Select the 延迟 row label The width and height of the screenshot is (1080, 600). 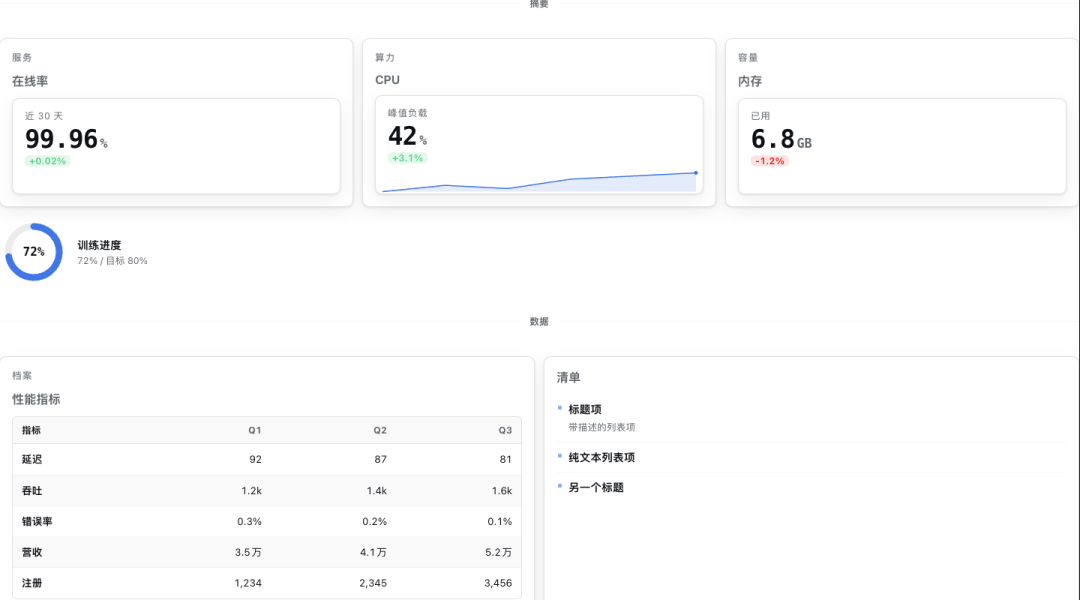tap(32, 459)
